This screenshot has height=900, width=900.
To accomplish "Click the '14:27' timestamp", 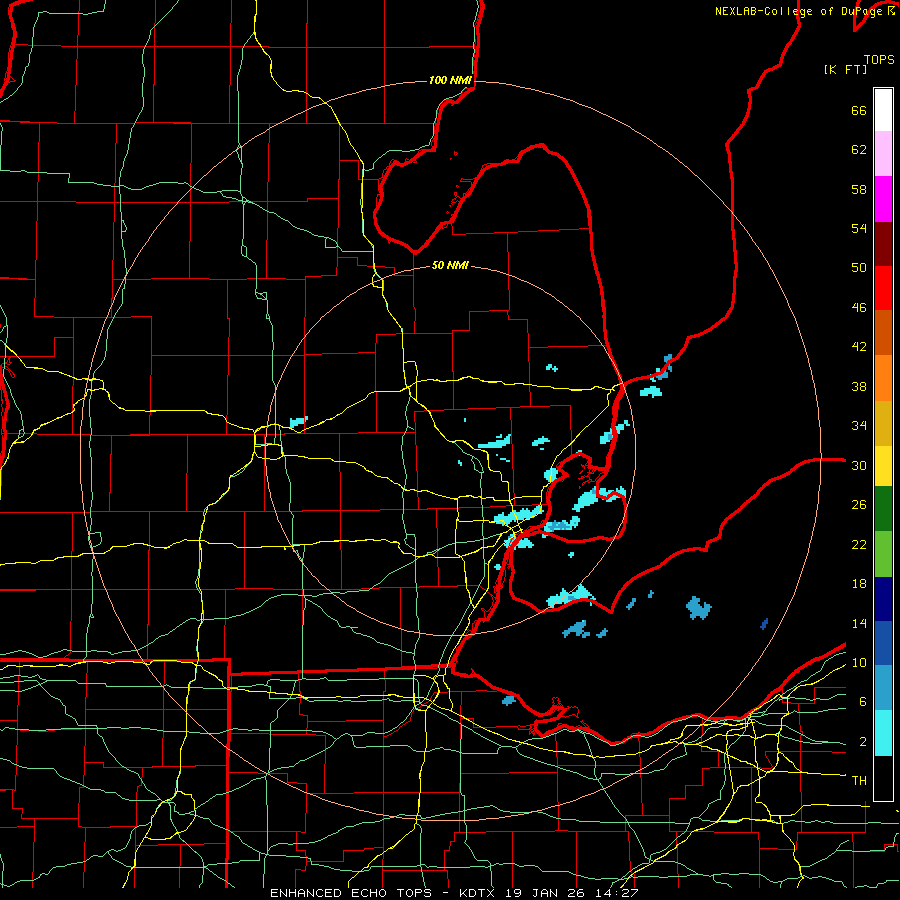I will (x=617, y=893).
